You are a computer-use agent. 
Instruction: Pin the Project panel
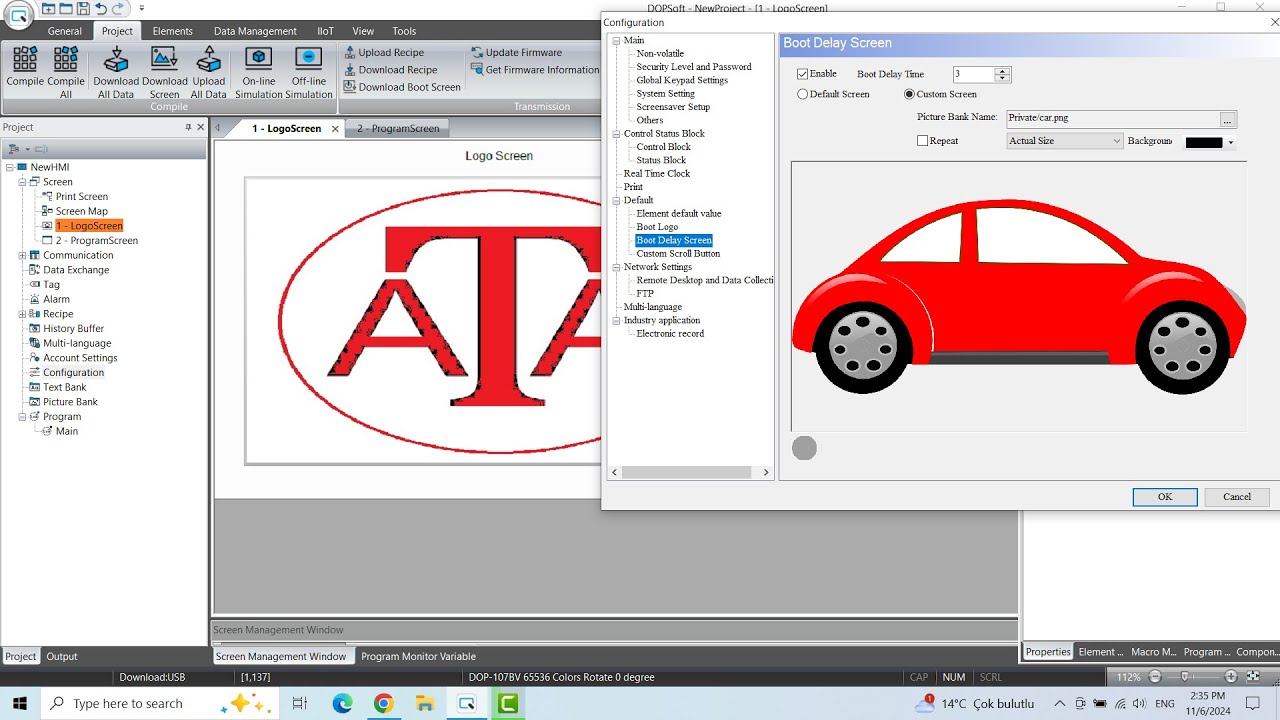(188, 127)
